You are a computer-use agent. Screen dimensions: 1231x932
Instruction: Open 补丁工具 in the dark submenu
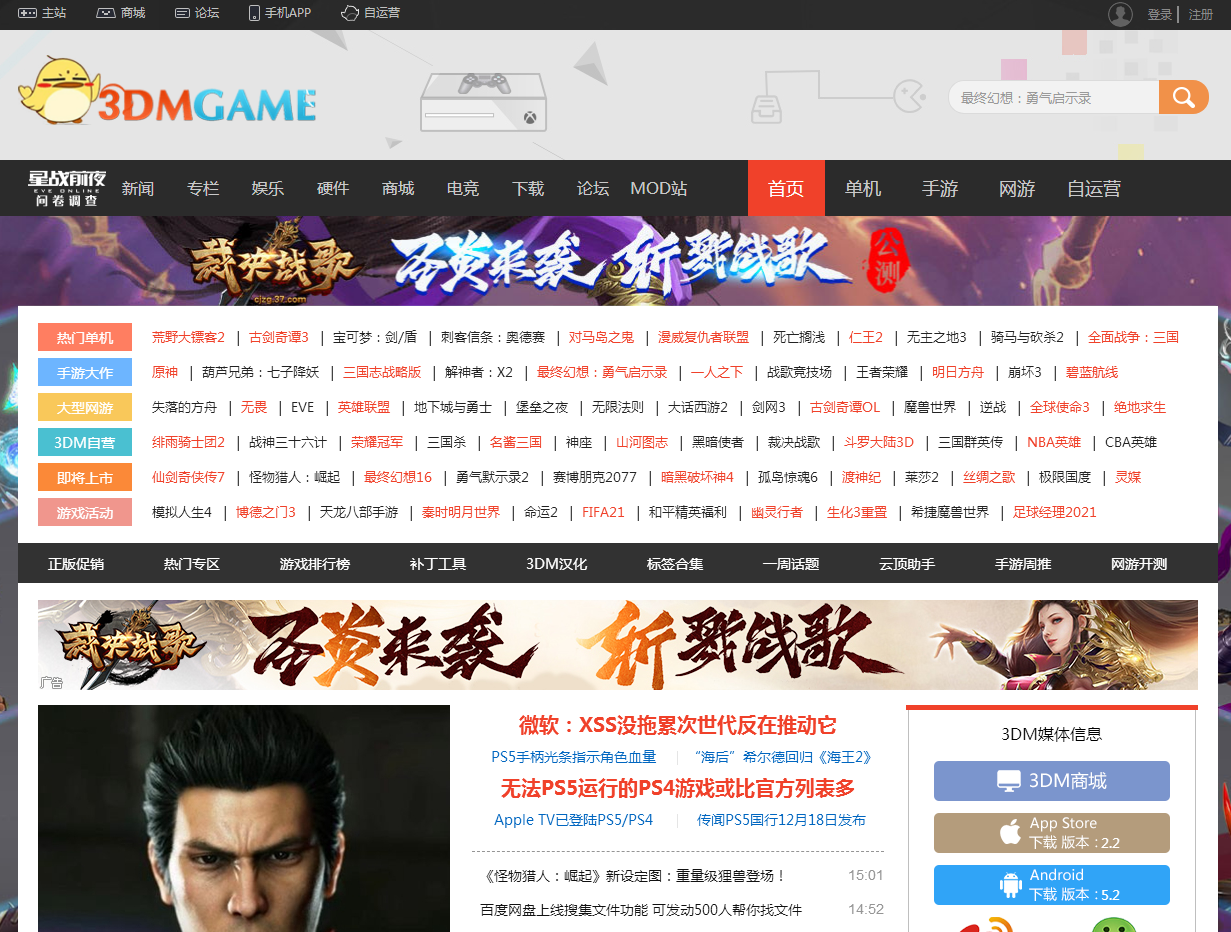[438, 564]
